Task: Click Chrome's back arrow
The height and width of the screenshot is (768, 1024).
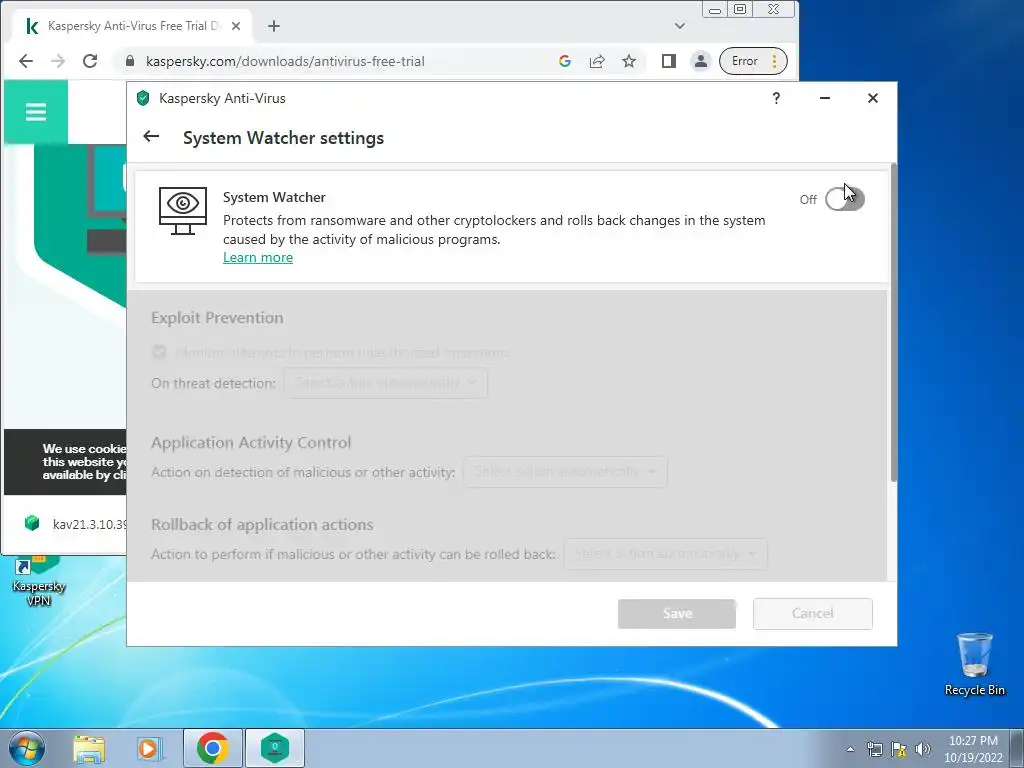Action: (25, 61)
